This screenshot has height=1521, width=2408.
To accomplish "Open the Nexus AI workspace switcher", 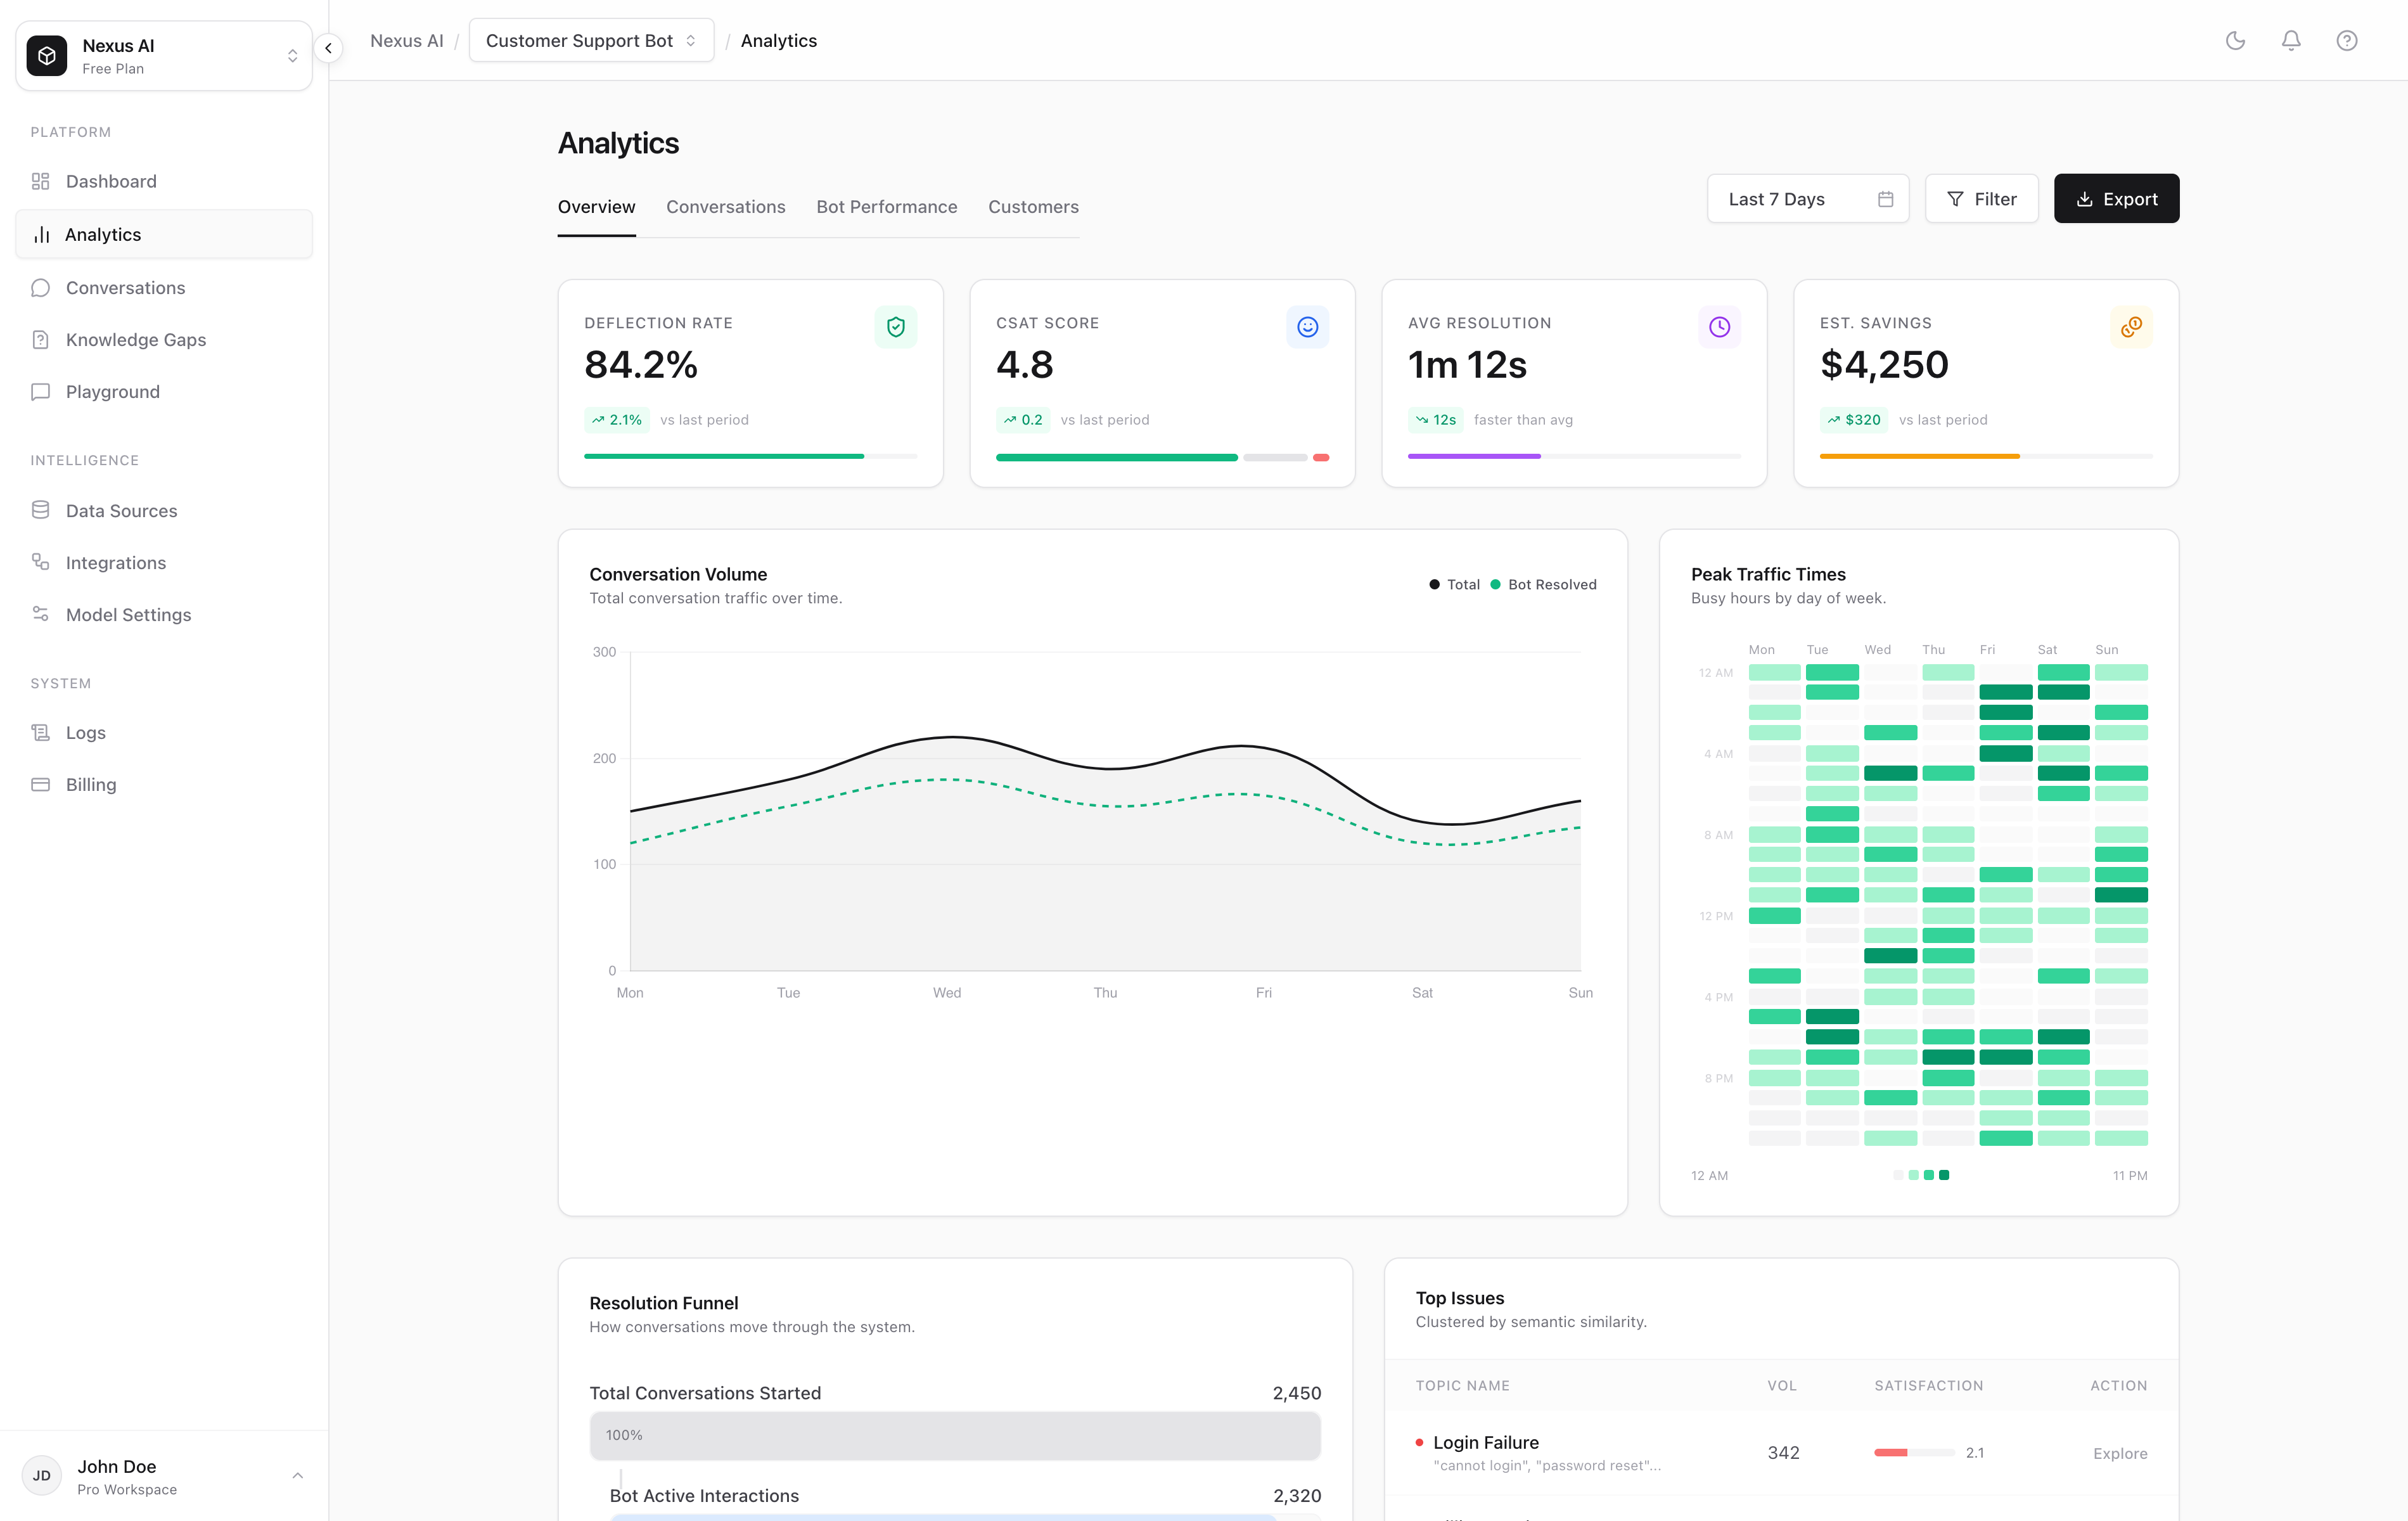I will [x=164, y=56].
